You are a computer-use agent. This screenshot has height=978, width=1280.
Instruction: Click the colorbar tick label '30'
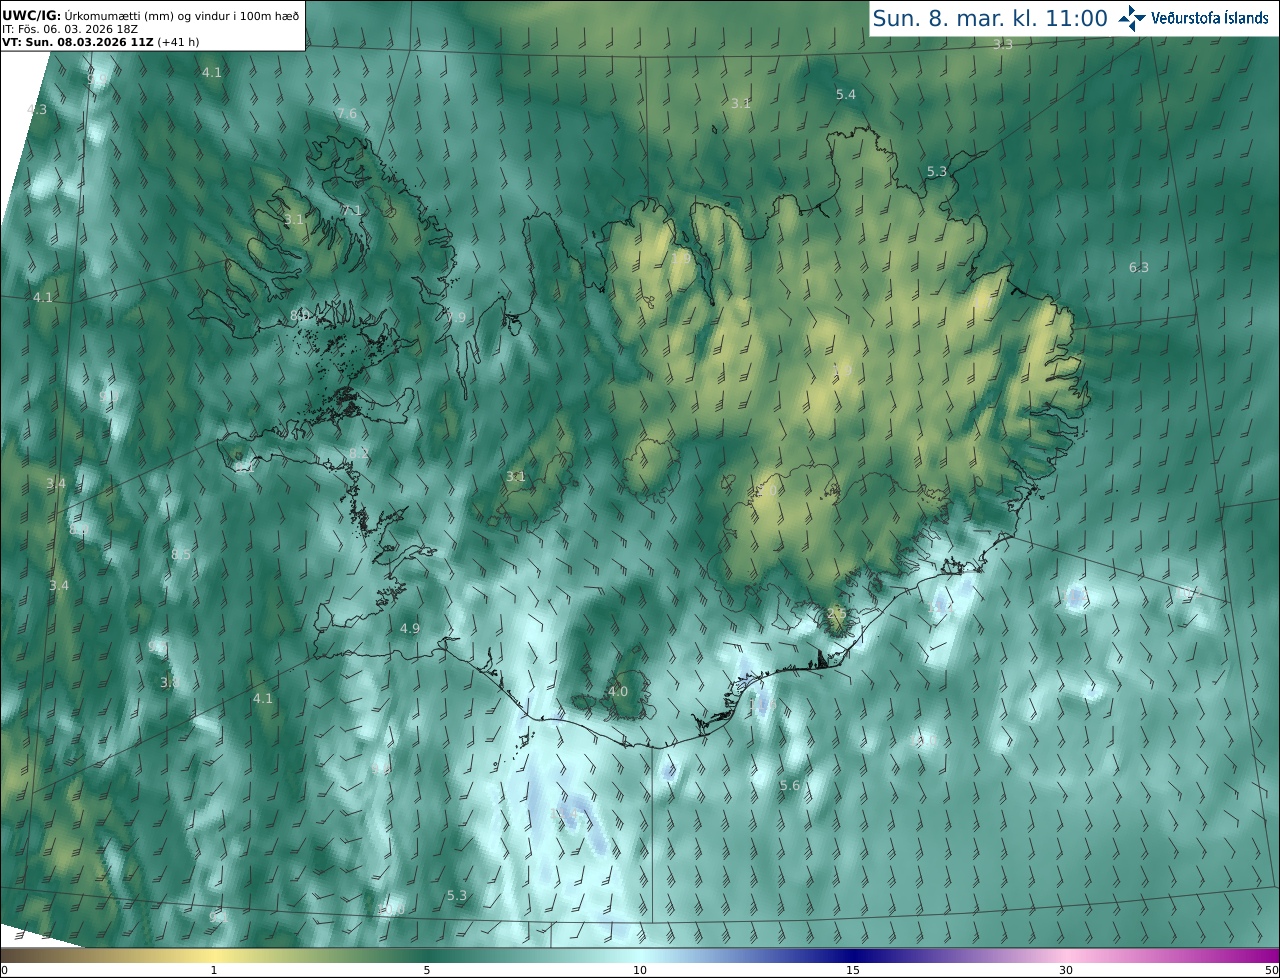point(1066,971)
